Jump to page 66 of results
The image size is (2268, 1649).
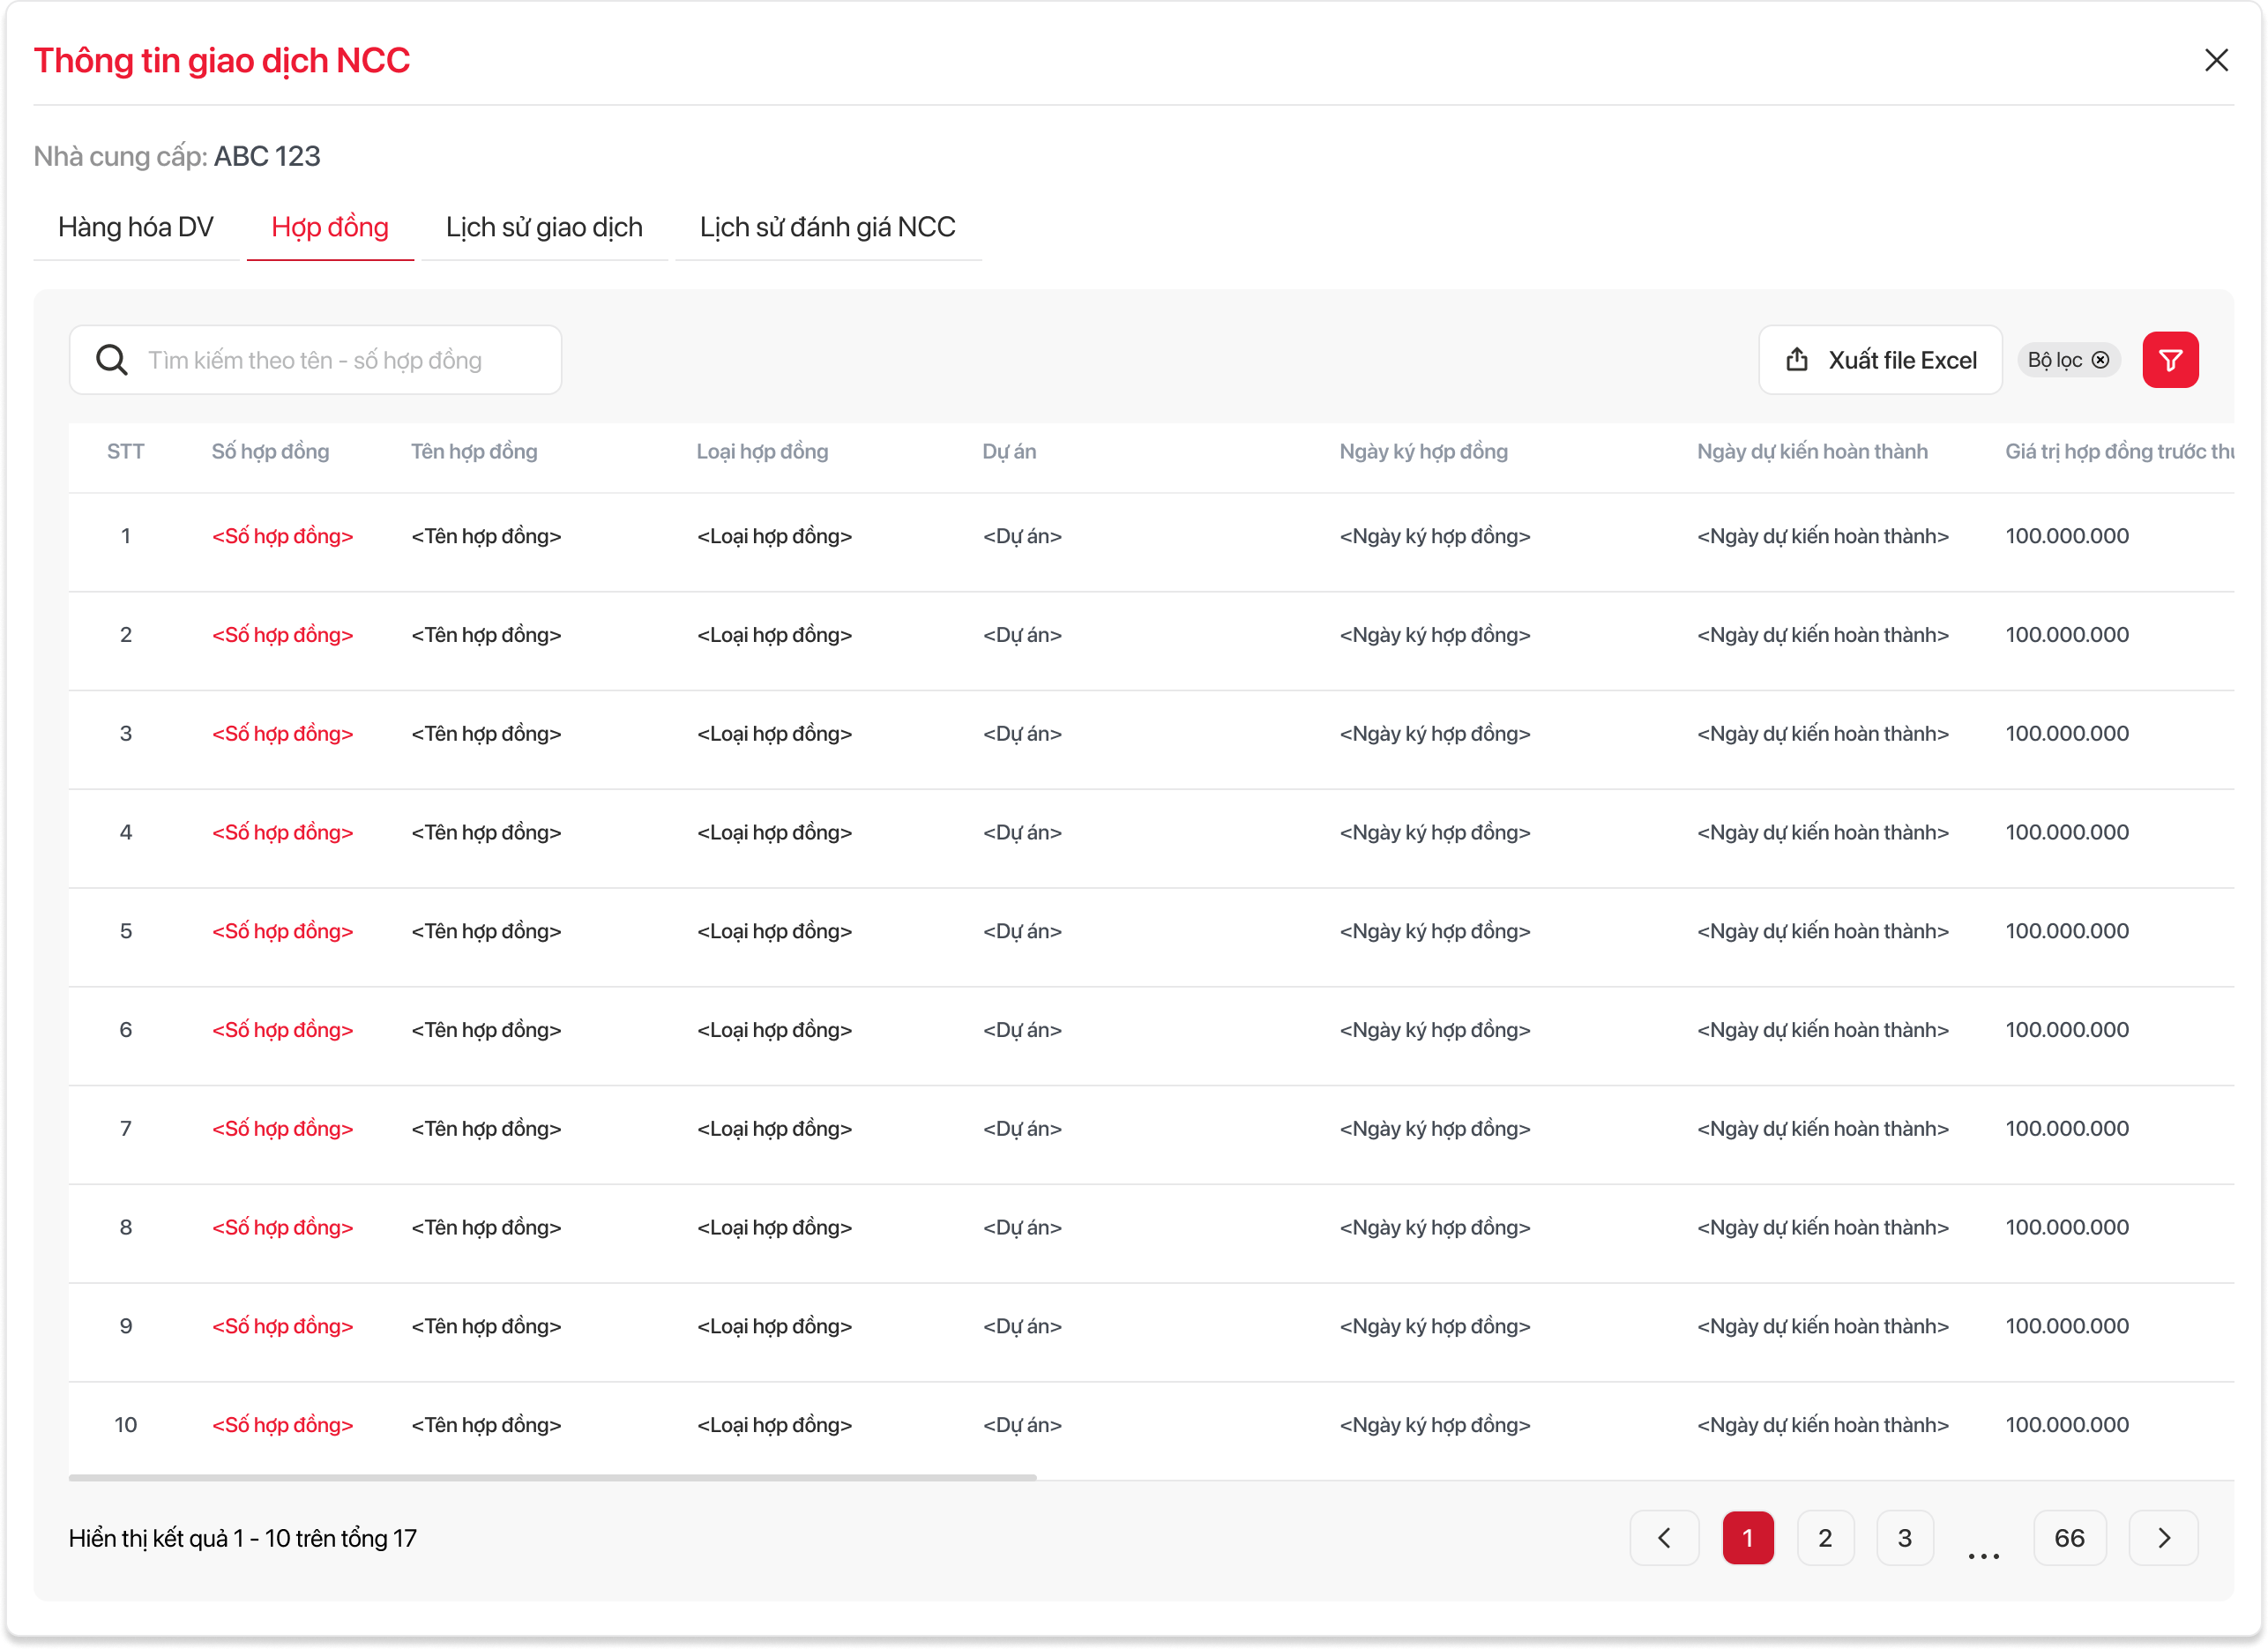coord(2069,1537)
